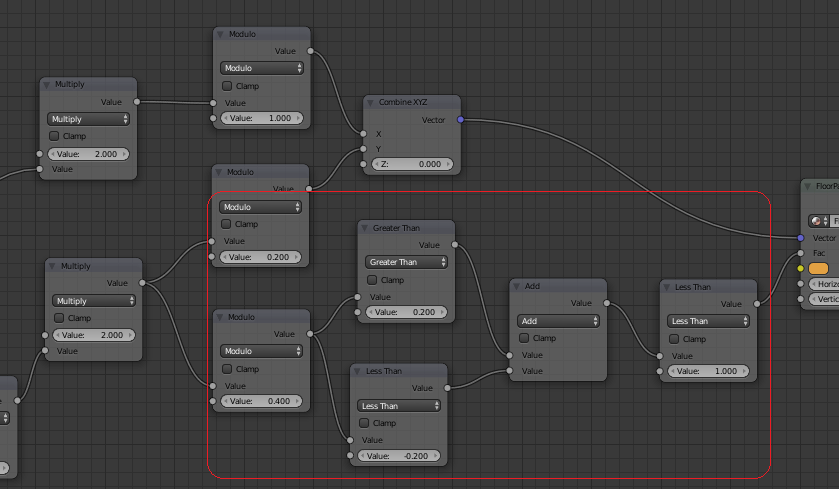
Task: Click the labeled Value input socket on Greater Than node
Action: pyautogui.click(x=357, y=297)
